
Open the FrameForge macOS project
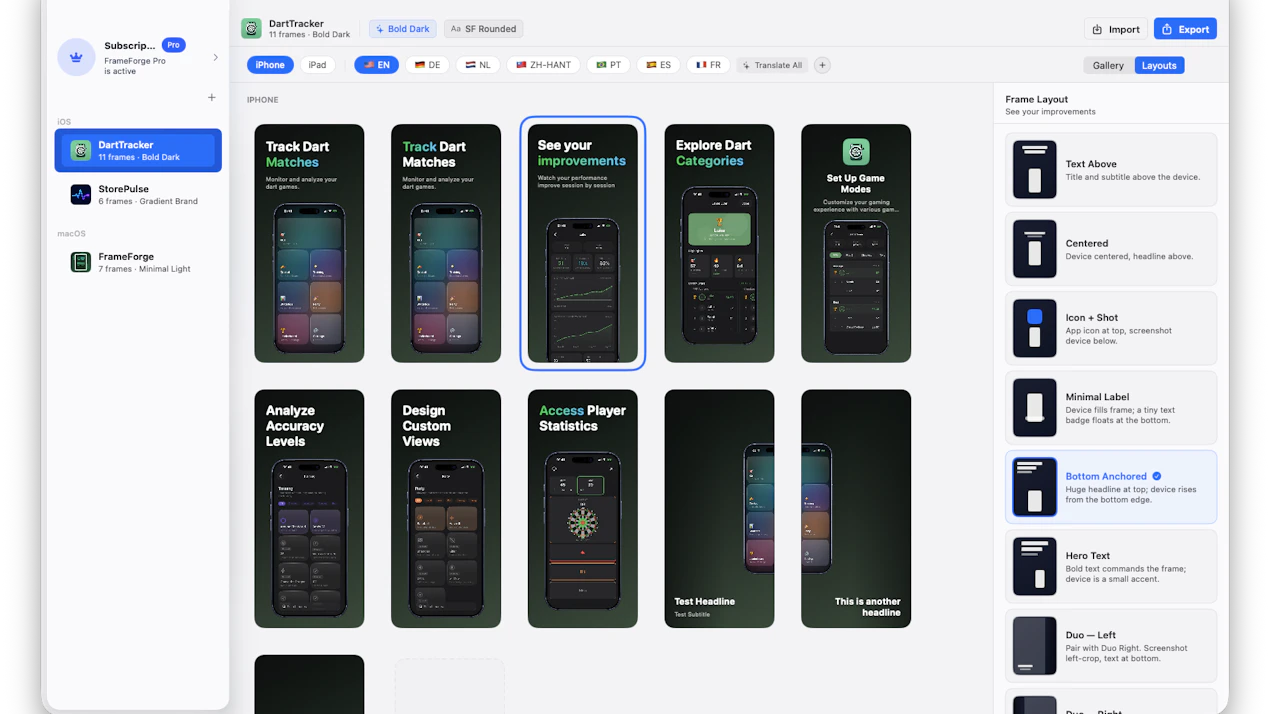[x=138, y=262]
